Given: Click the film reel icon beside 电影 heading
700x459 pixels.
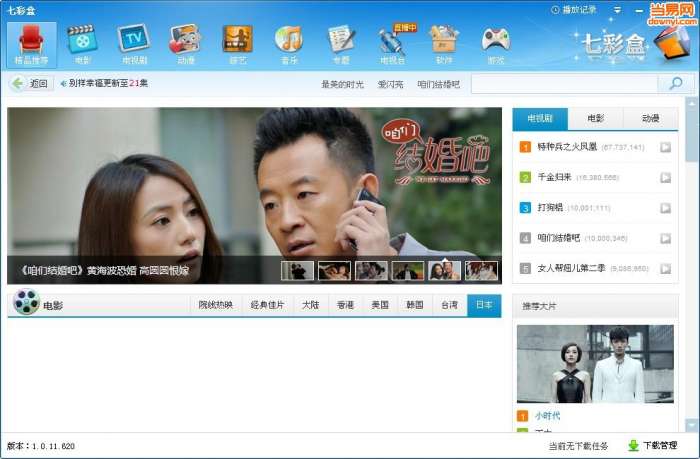Looking at the screenshot, I should pos(26,302).
